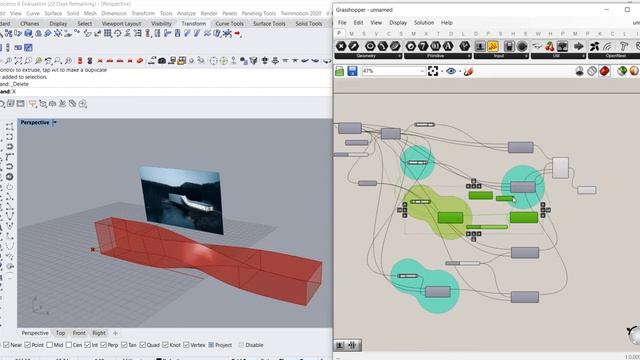Click the array grid icon in Transform toolbar
This screenshot has width=640, height=360.
[x=108, y=34]
